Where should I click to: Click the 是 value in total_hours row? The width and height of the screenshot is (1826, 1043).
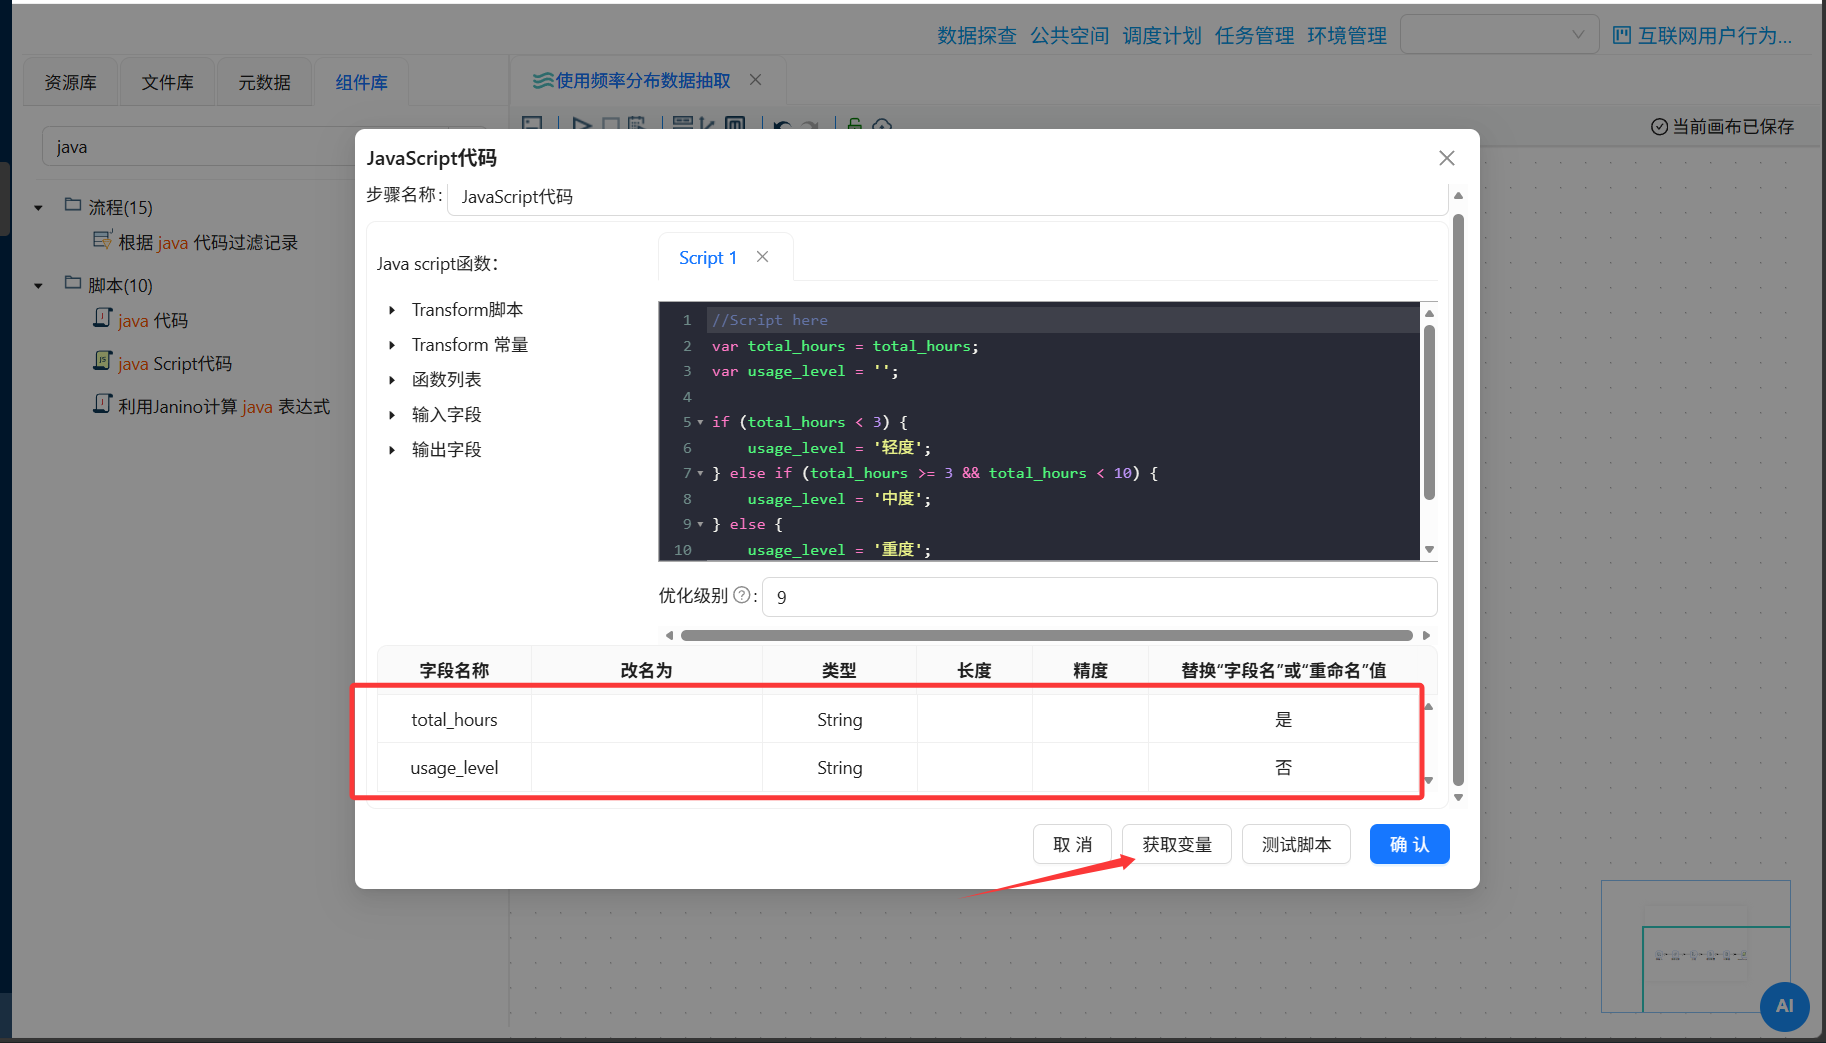[1283, 719]
